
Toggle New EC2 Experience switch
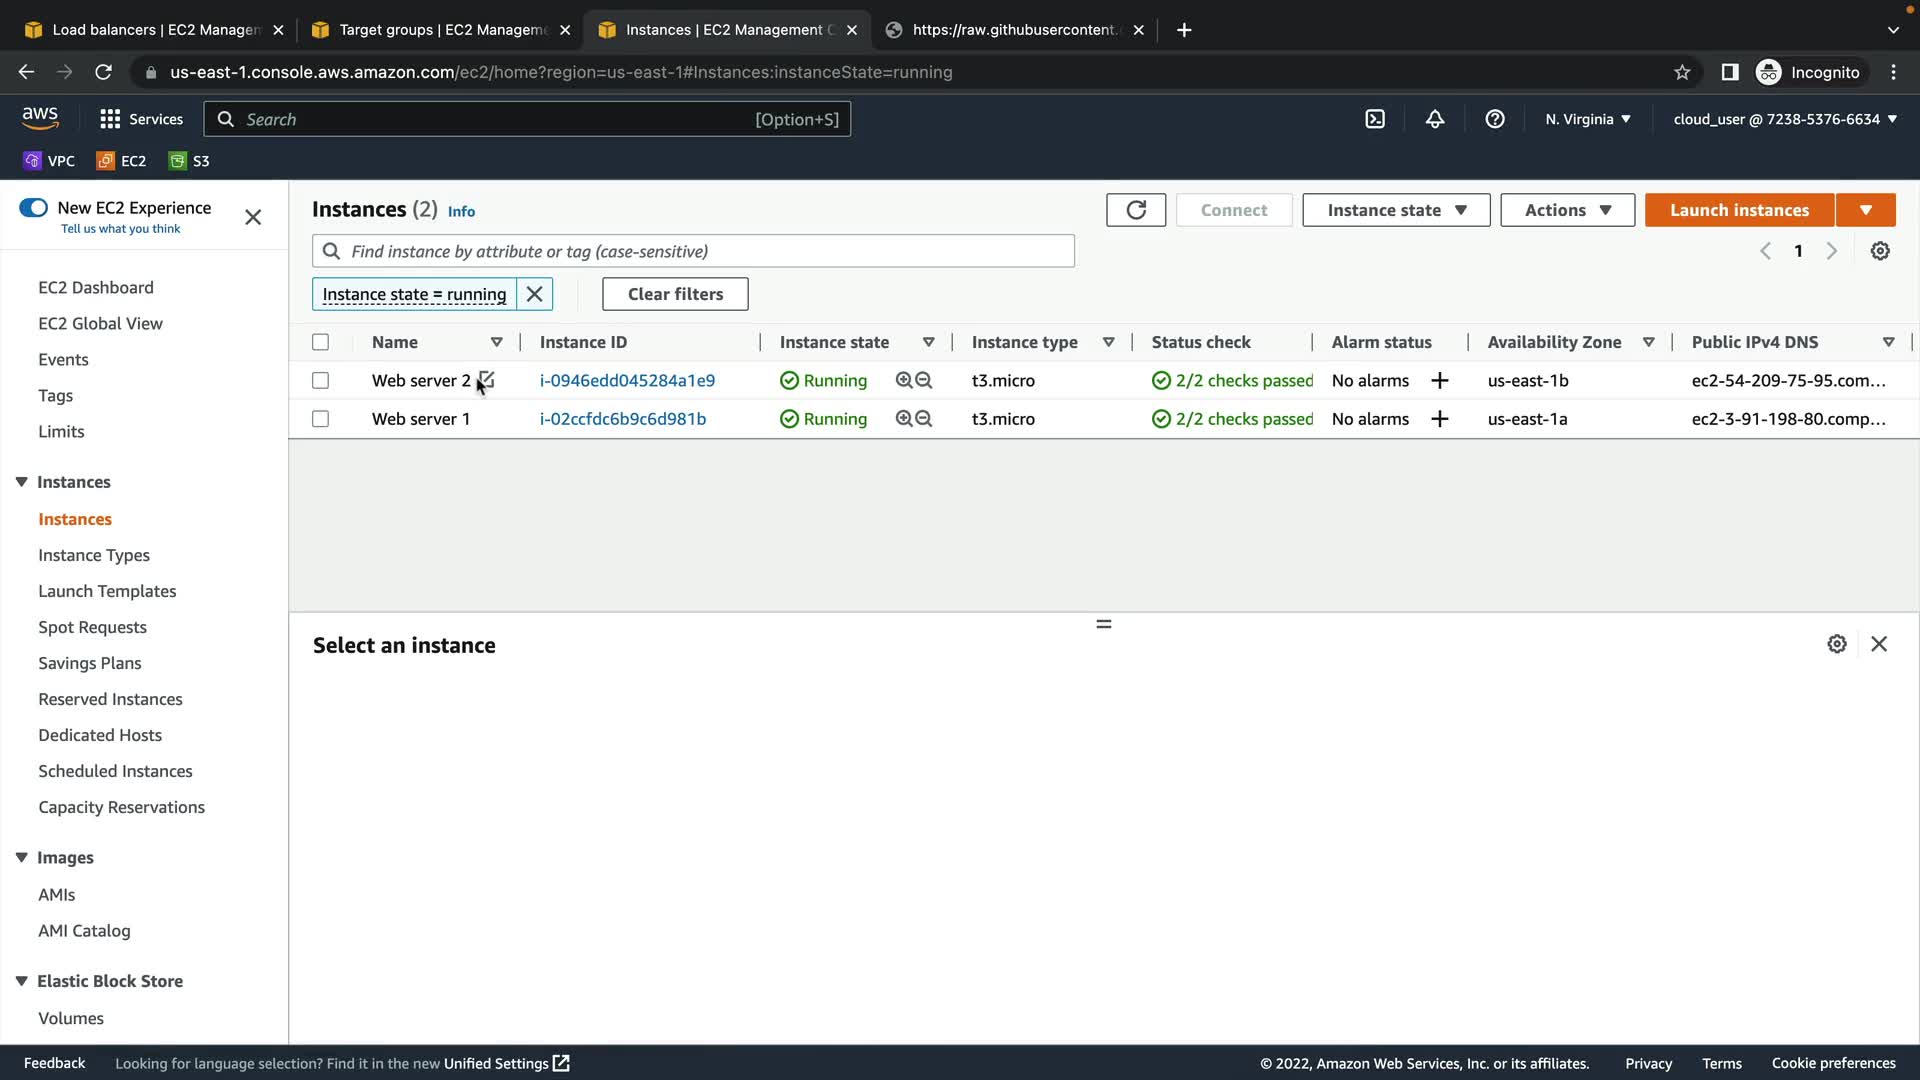click(33, 208)
